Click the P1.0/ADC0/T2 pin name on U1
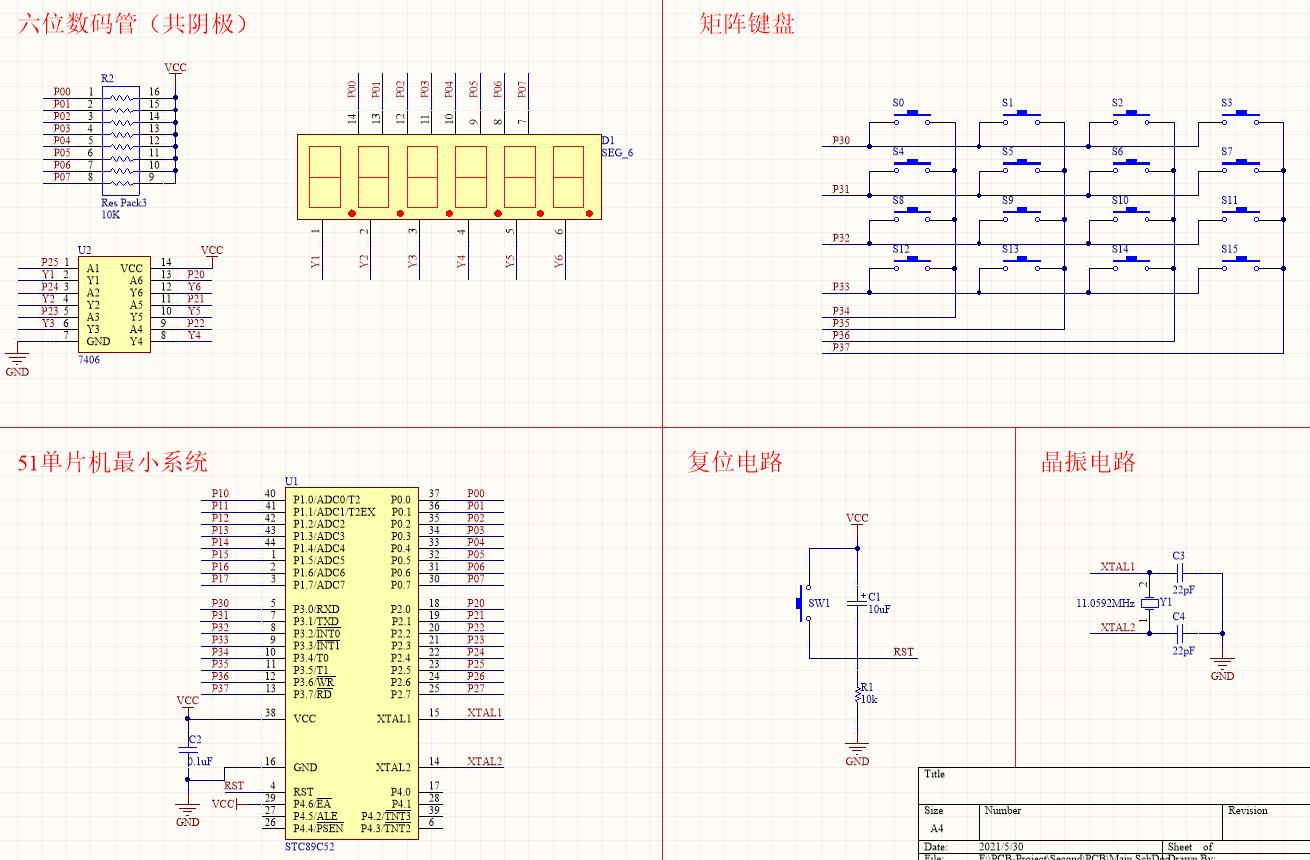 pyautogui.click(x=327, y=499)
